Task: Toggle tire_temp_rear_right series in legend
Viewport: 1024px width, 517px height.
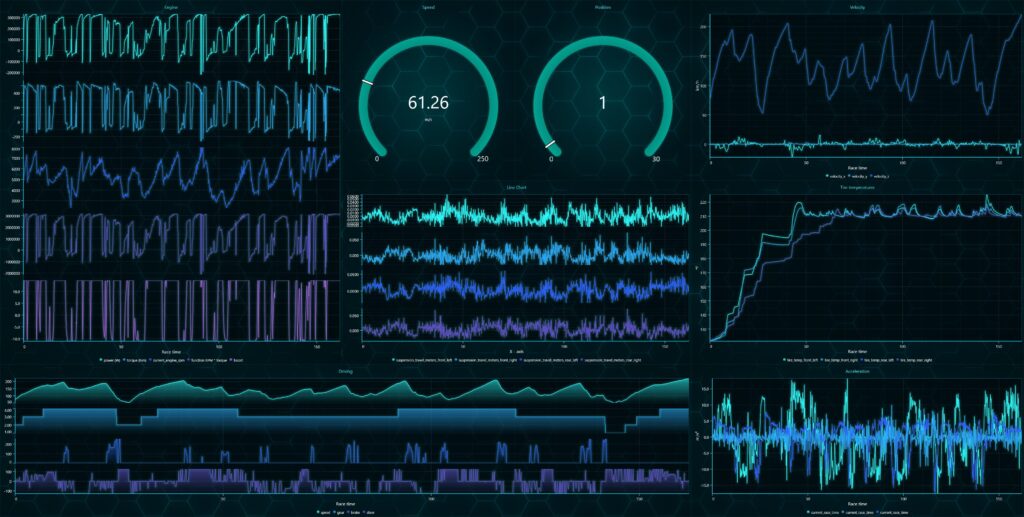Action: 914,360
